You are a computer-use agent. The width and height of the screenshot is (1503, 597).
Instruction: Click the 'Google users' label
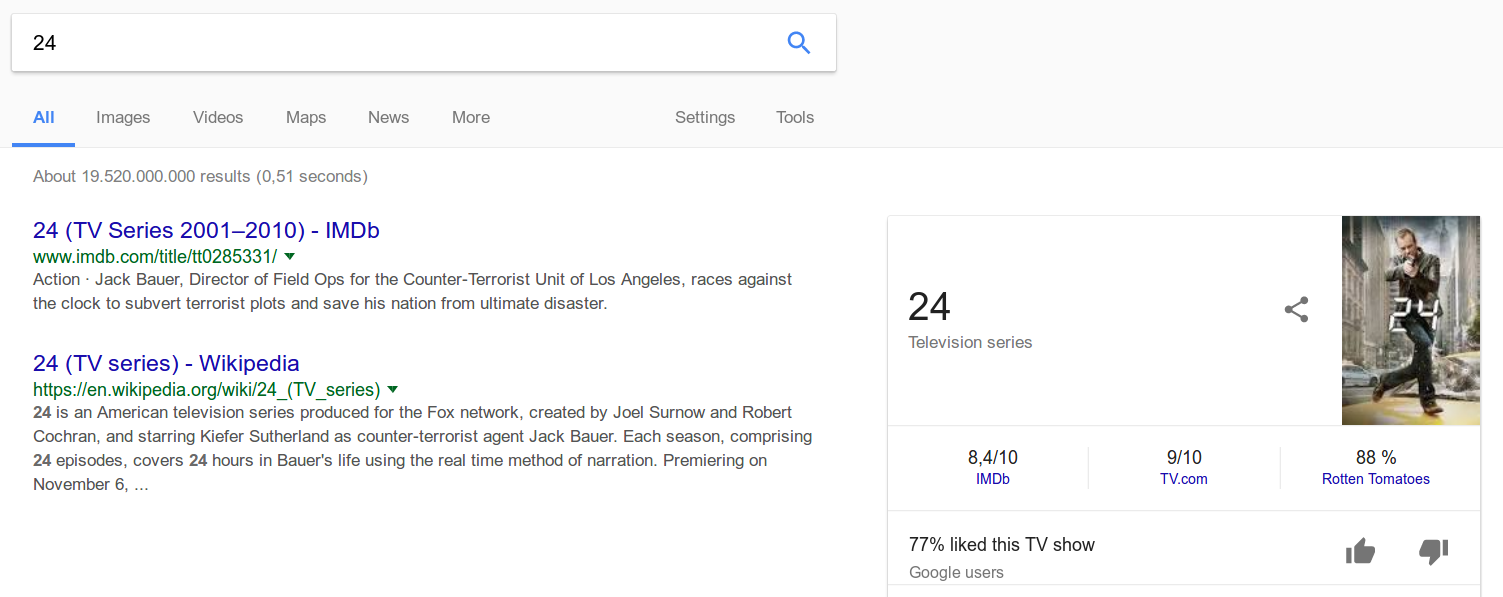[x=956, y=572]
